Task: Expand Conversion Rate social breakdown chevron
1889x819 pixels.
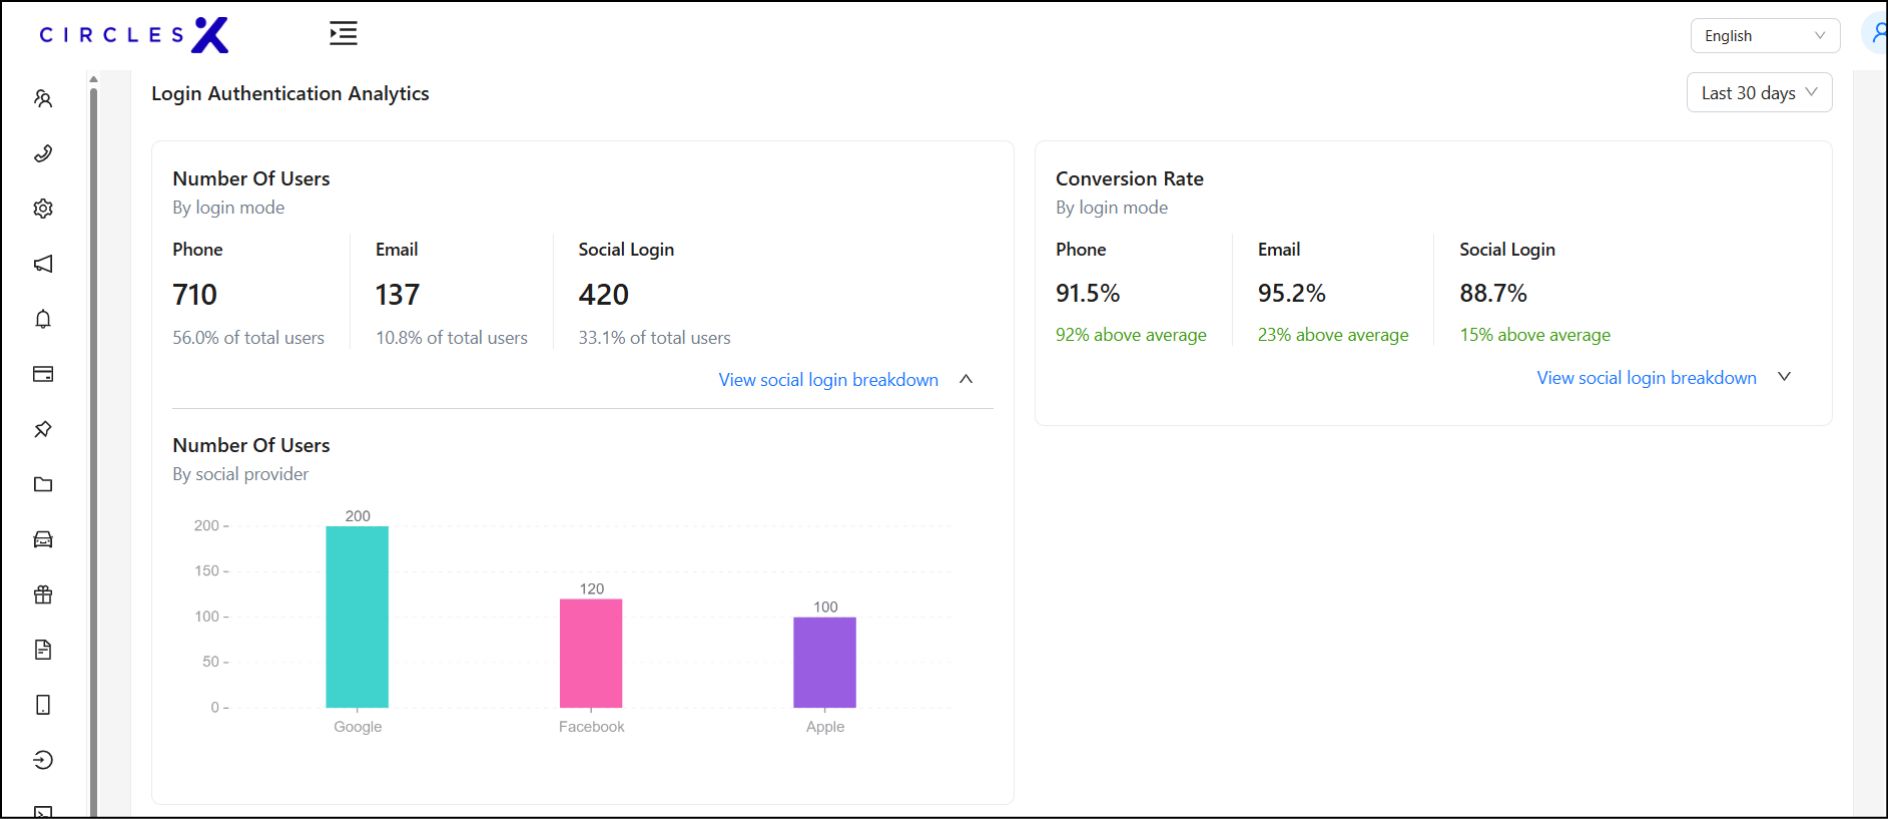Action: pos(1784,377)
